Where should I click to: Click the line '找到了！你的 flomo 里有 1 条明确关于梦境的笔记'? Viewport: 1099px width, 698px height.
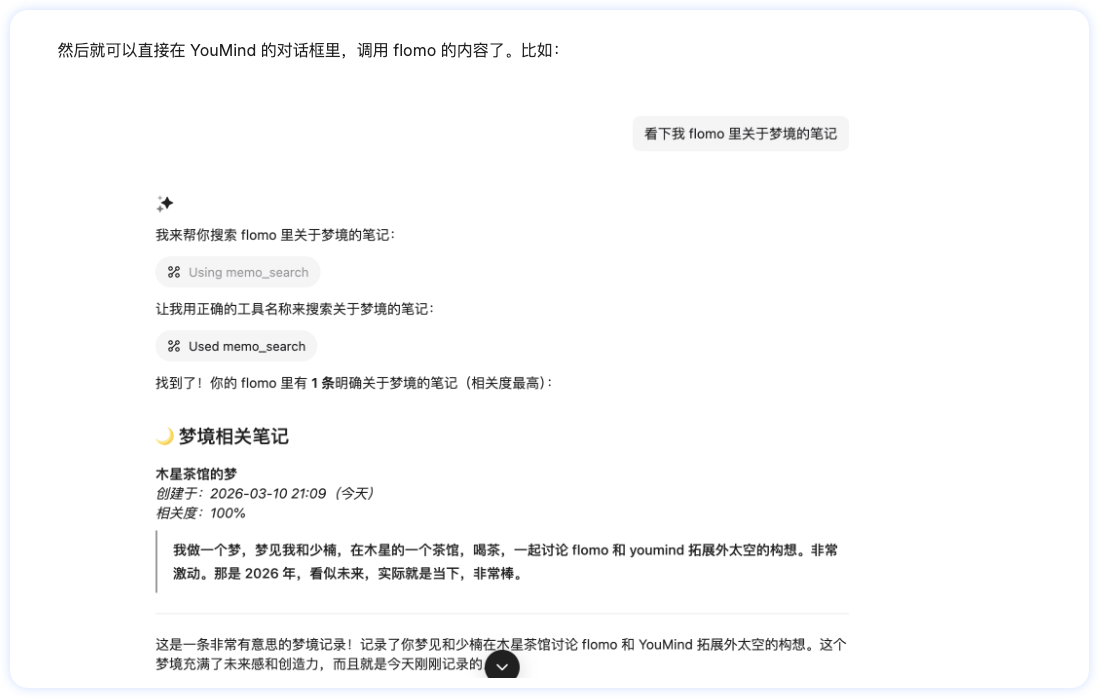(355, 383)
